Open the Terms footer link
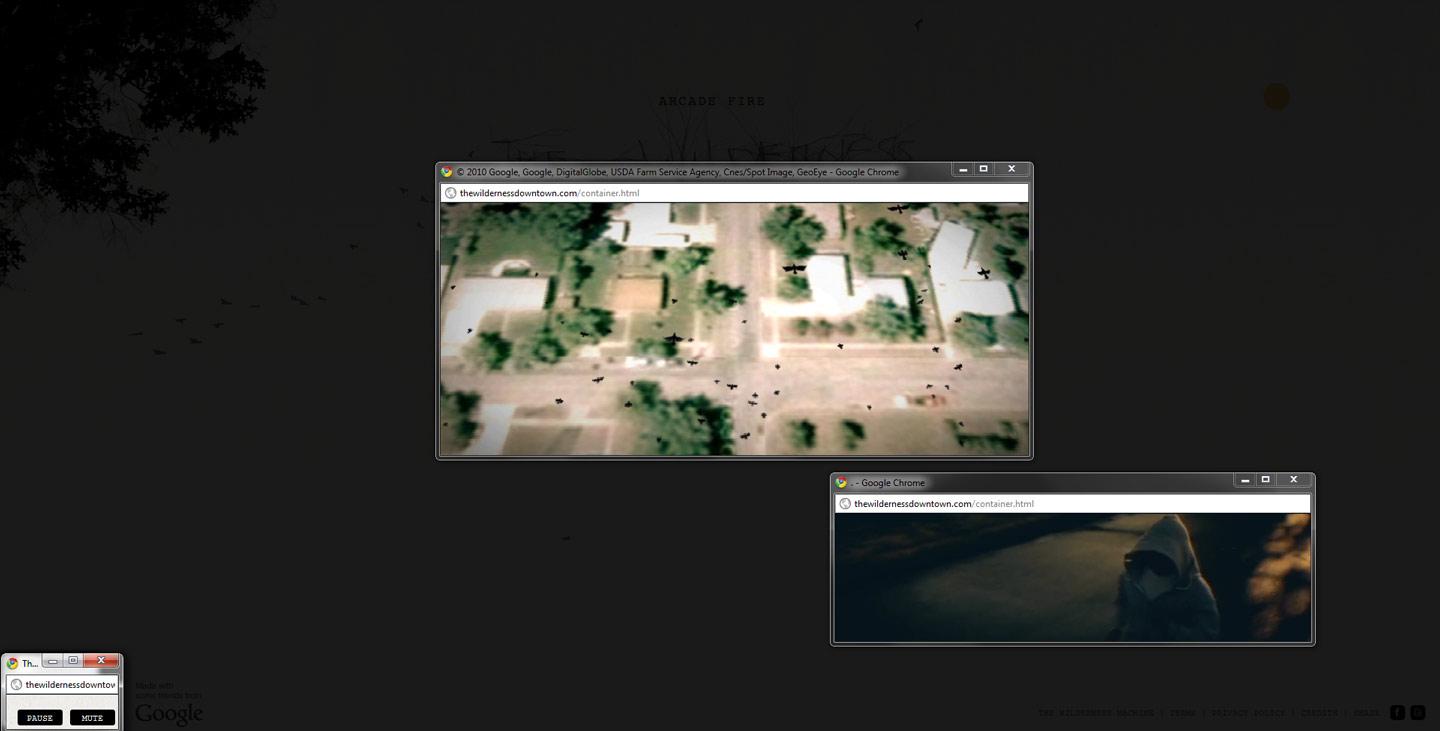Viewport: 1440px width, 731px height. coord(1182,713)
